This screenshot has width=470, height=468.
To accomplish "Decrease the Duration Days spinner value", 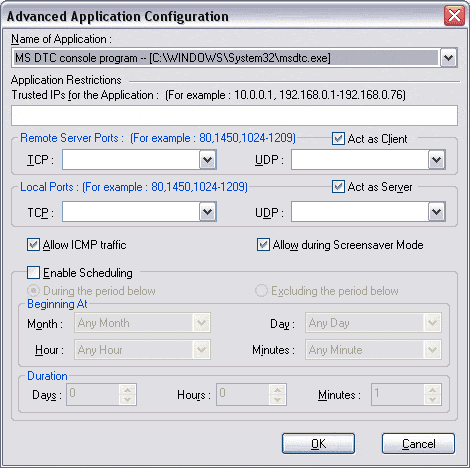I will pyautogui.click(x=128, y=399).
